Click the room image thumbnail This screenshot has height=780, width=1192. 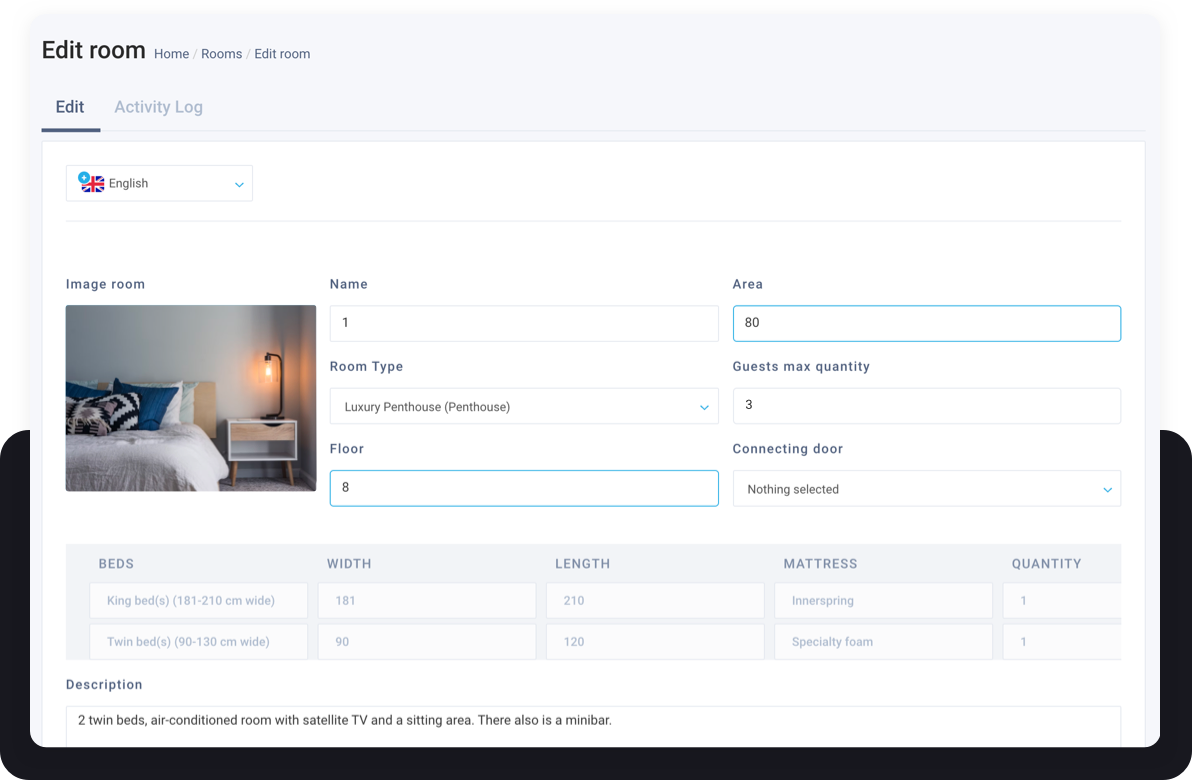191,398
